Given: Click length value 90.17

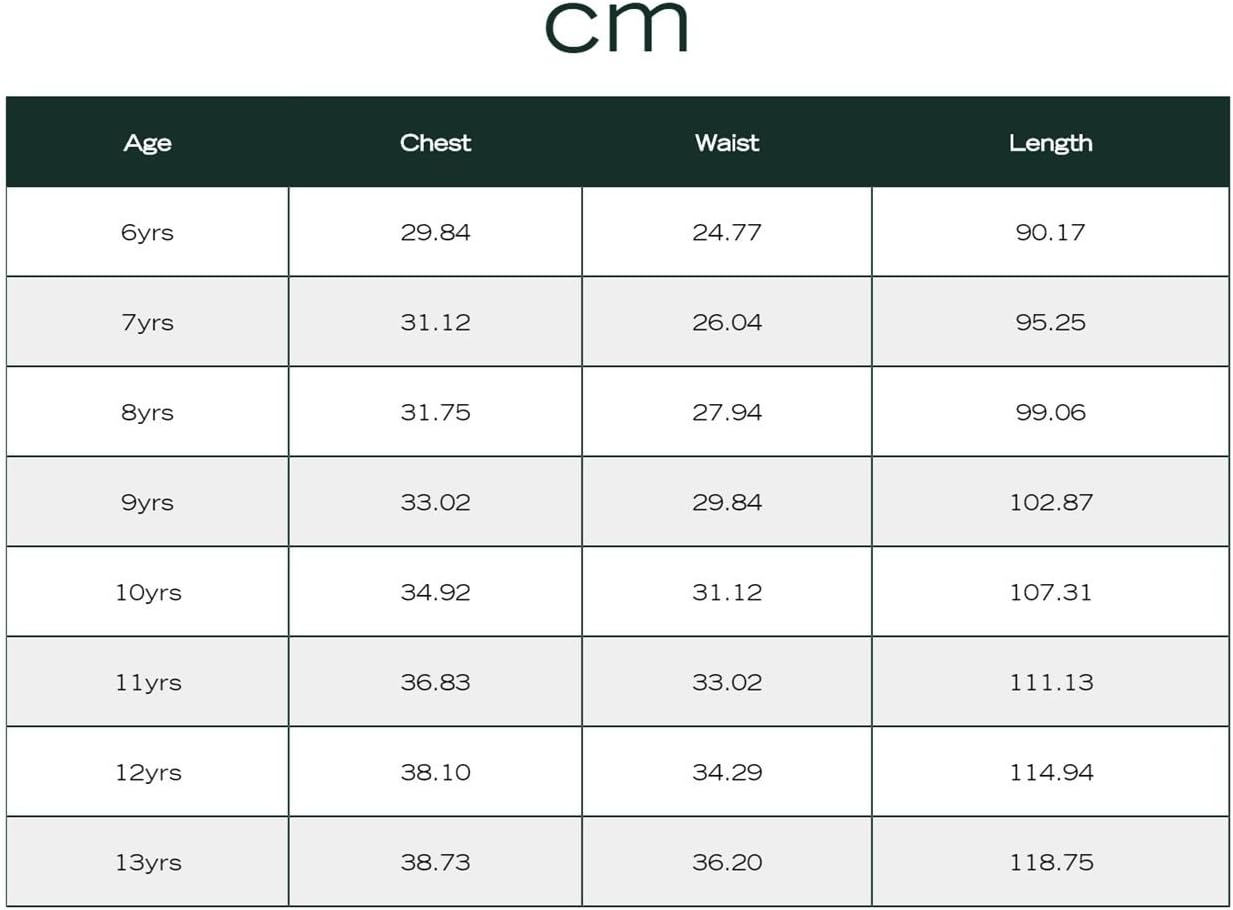Looking at the screenshot, I should pyautogui.click(x=1050, y=232).
